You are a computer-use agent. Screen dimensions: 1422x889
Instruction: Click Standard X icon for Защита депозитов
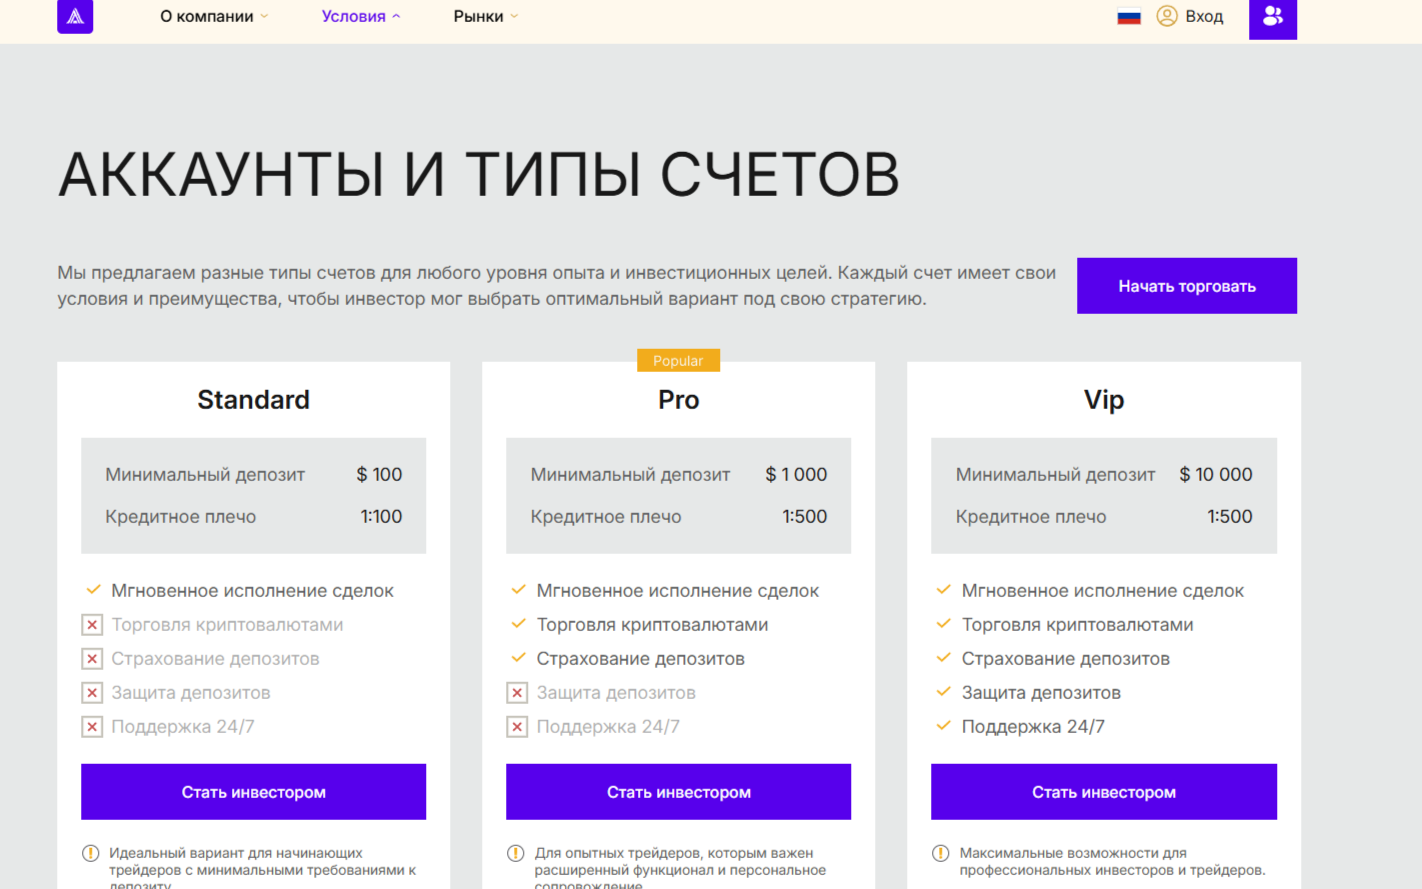coord(92,693)
